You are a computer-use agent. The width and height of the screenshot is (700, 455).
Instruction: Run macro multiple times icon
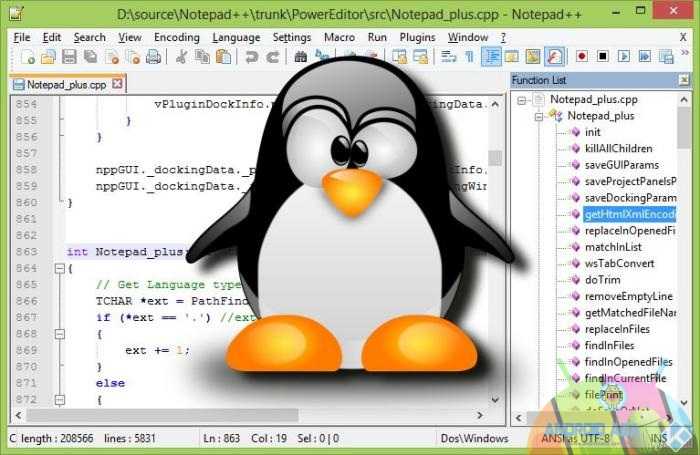tap(645, 56)
